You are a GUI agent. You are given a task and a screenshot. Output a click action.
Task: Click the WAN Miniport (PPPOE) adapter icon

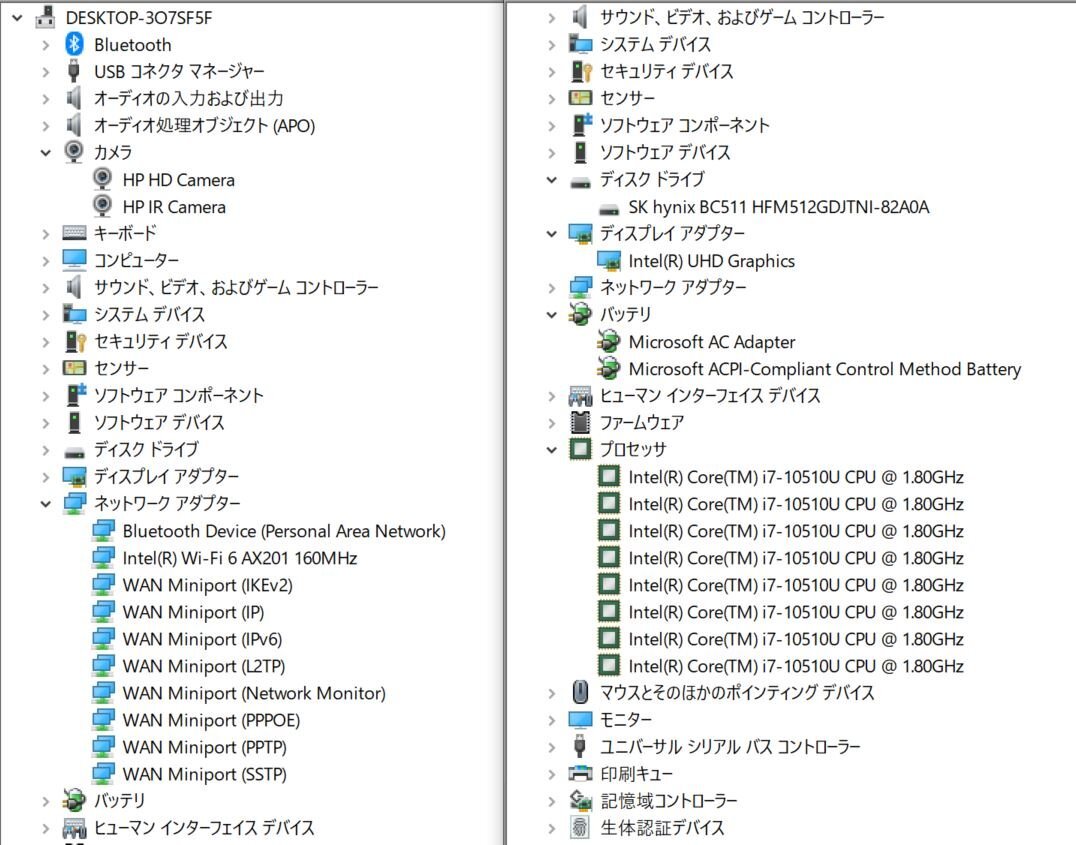(x=103, y=720)
